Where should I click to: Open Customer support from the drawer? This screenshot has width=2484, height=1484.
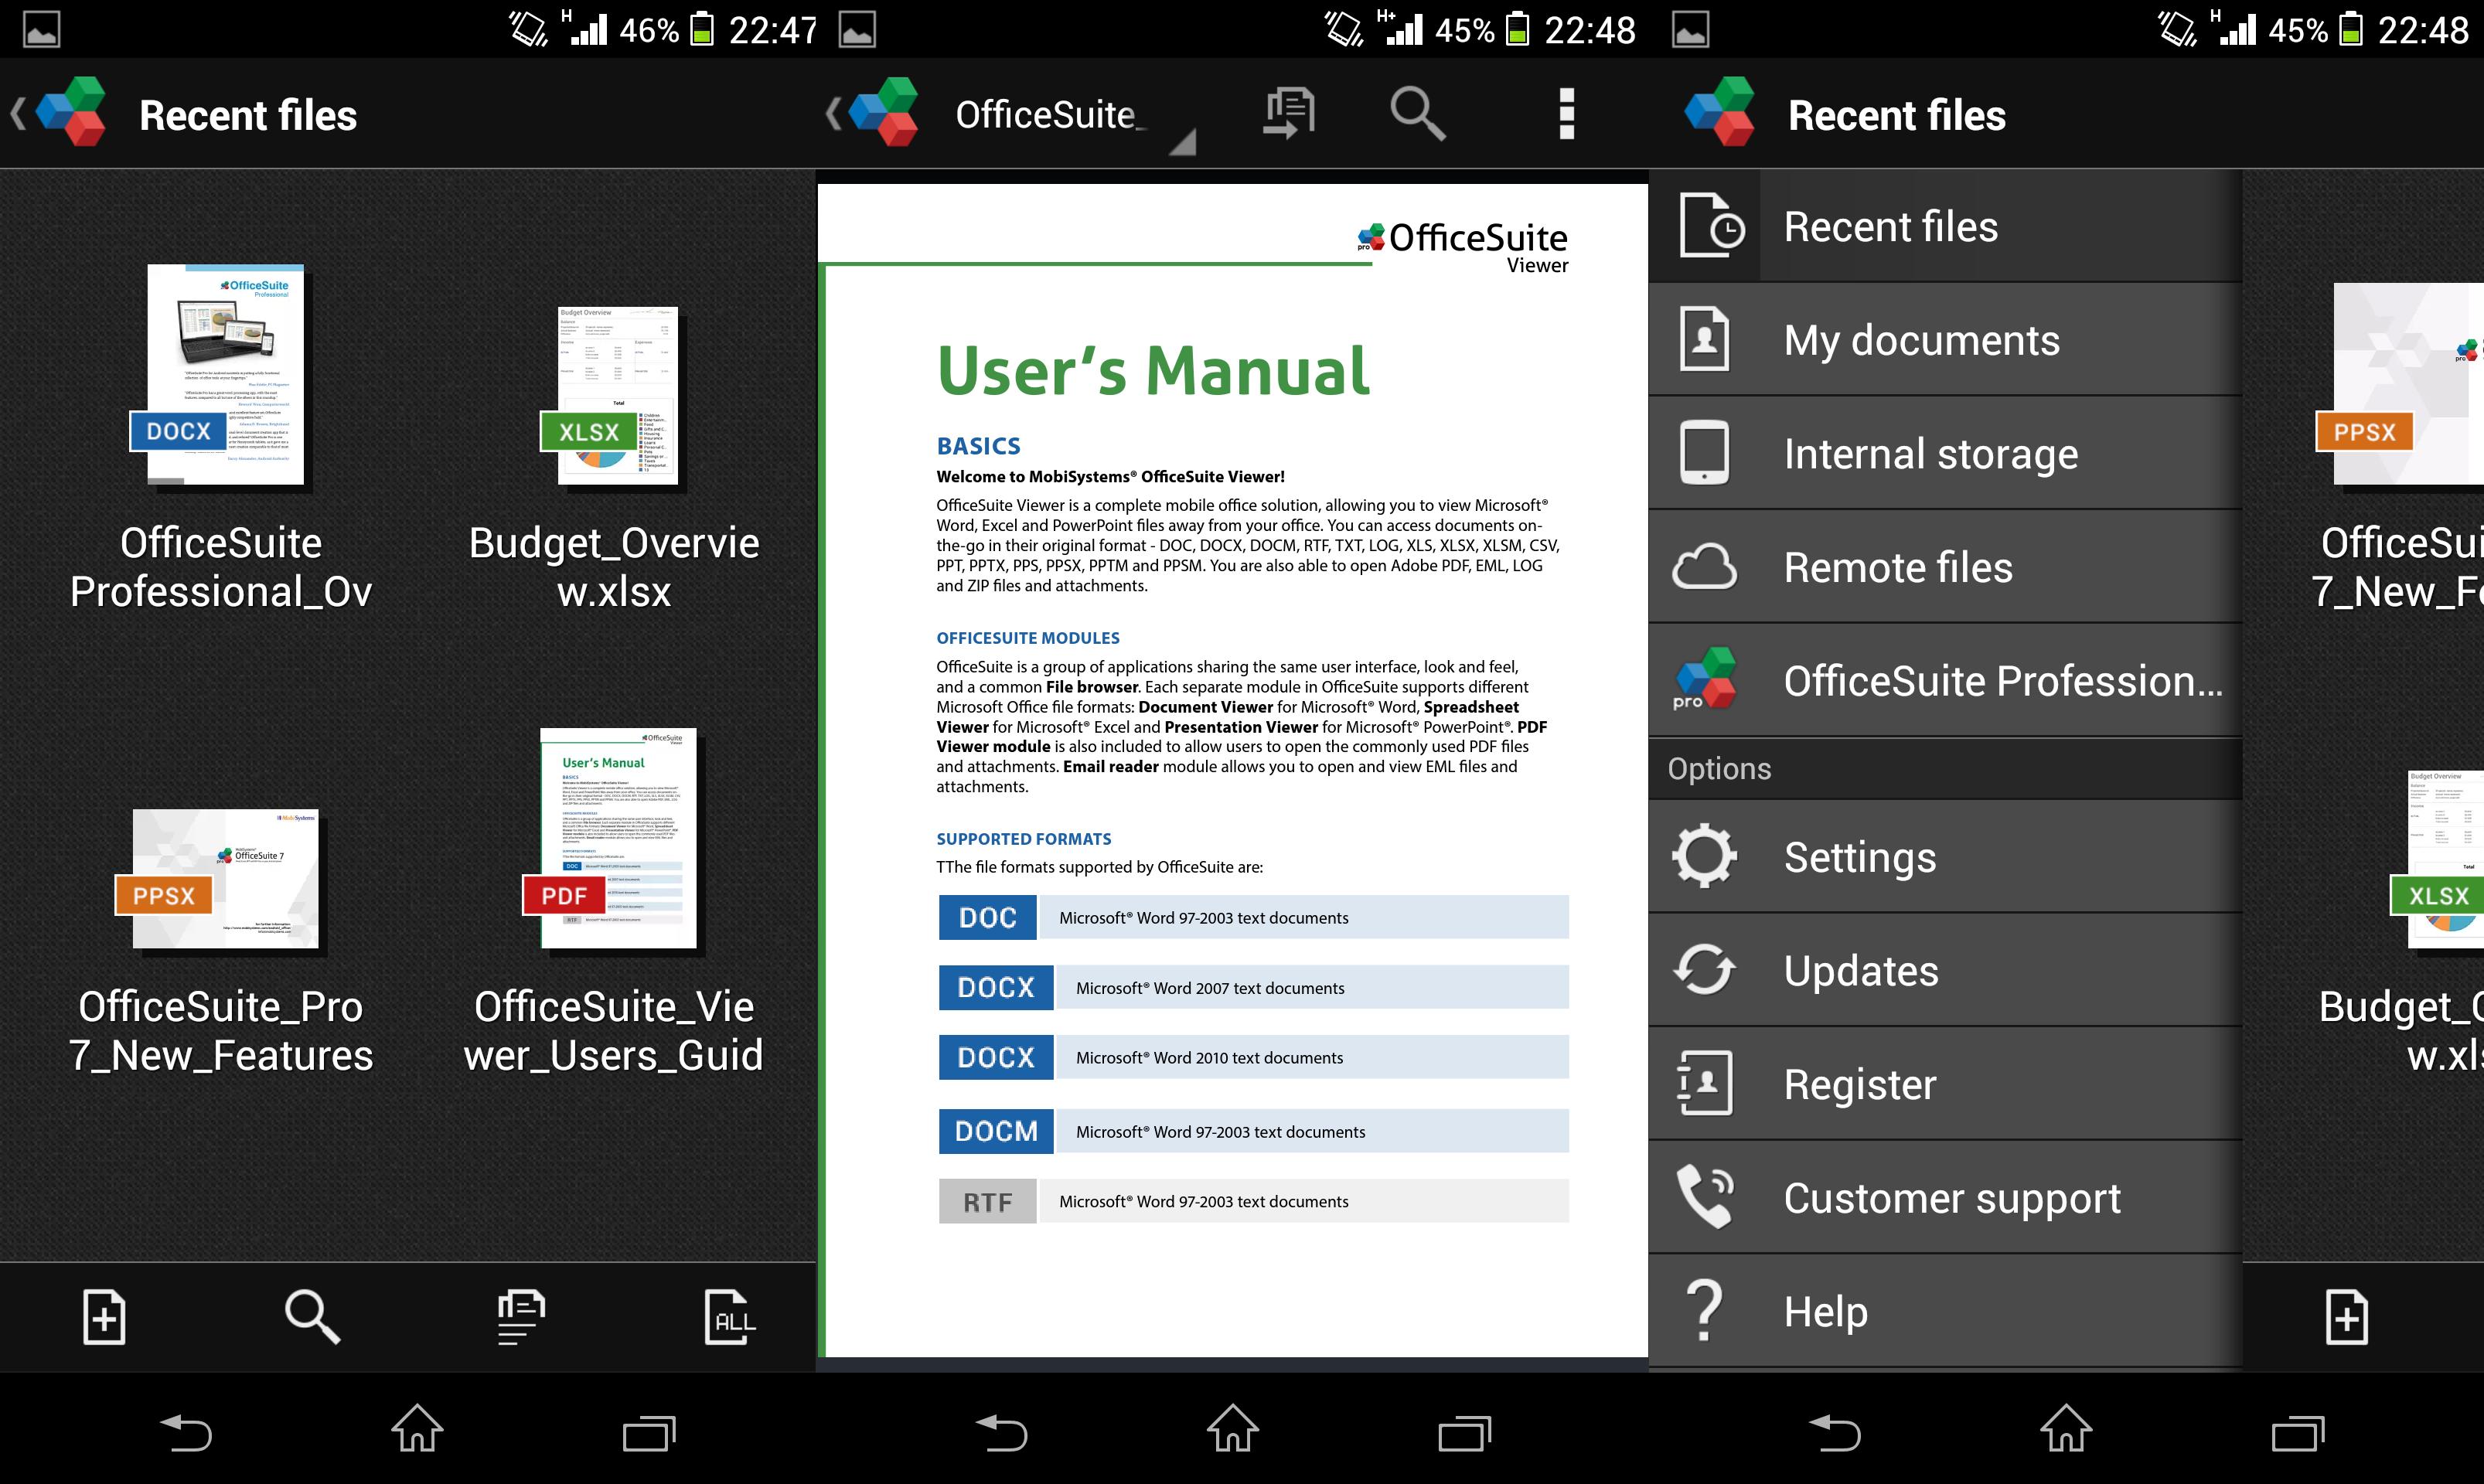click(x=1945, y=1198)
